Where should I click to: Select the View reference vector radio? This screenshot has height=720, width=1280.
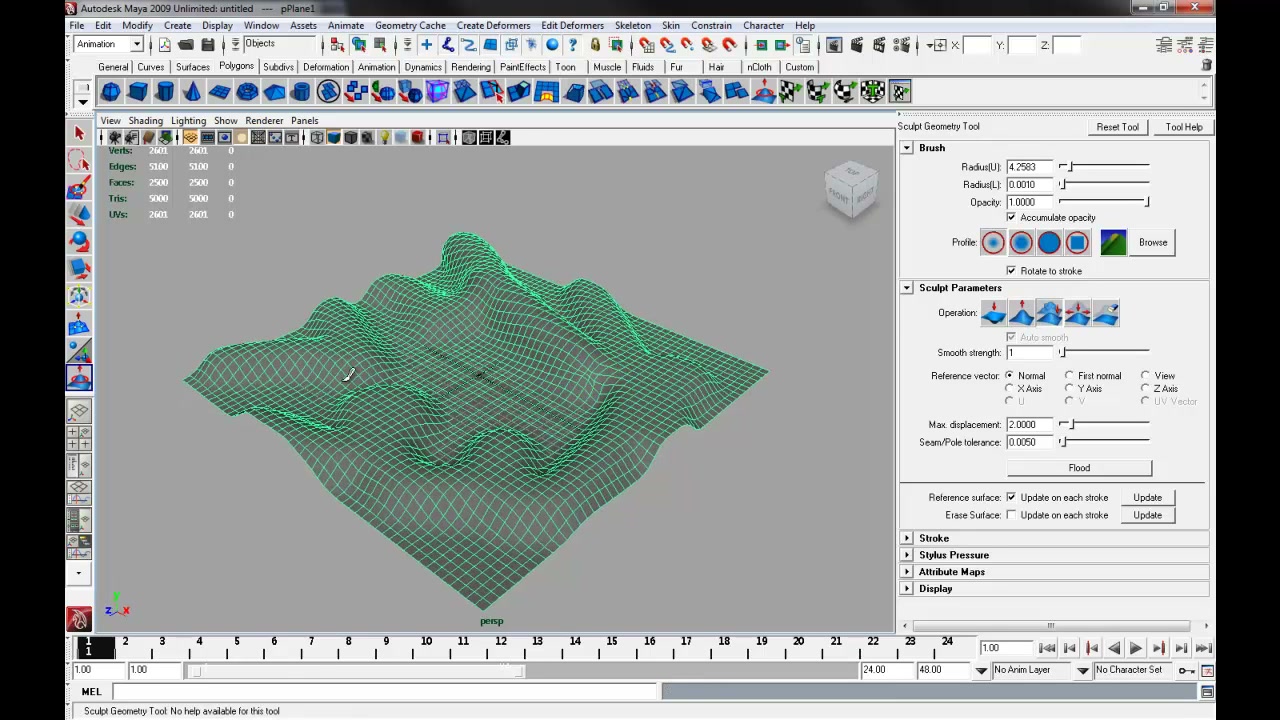[1145, 376]
